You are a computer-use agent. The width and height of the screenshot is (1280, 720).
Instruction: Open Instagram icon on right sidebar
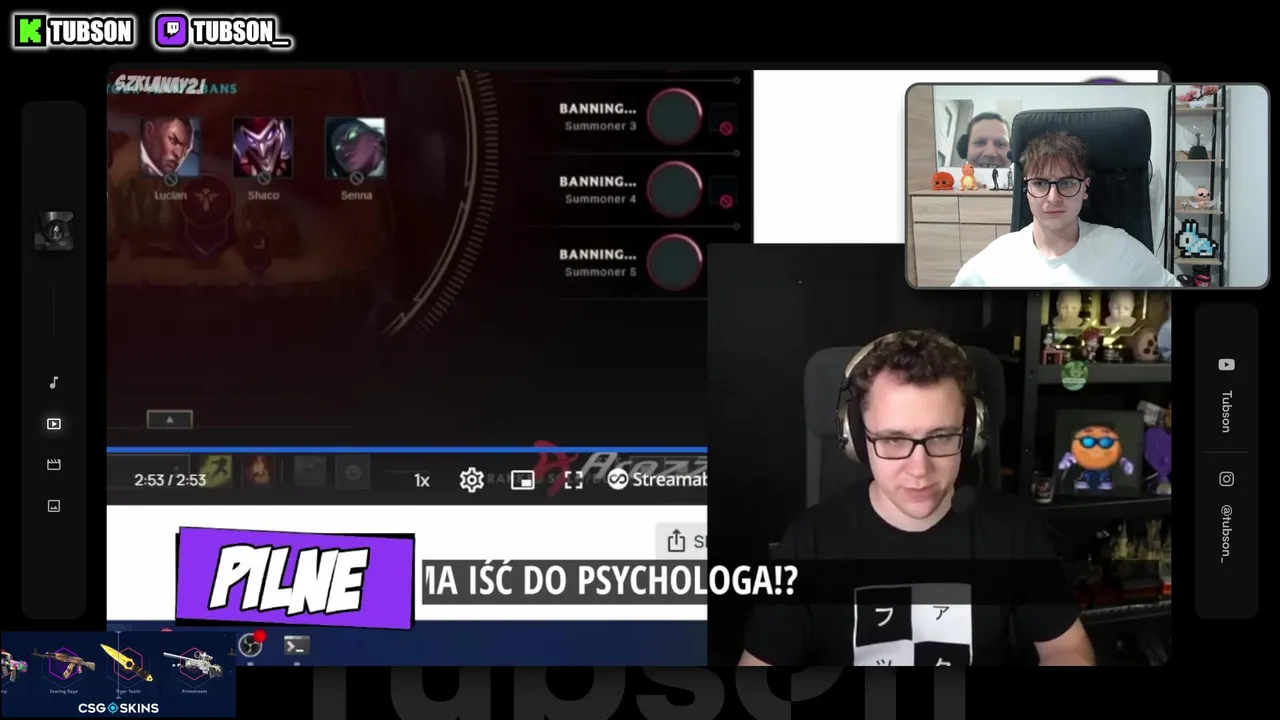coord(1226,479)
